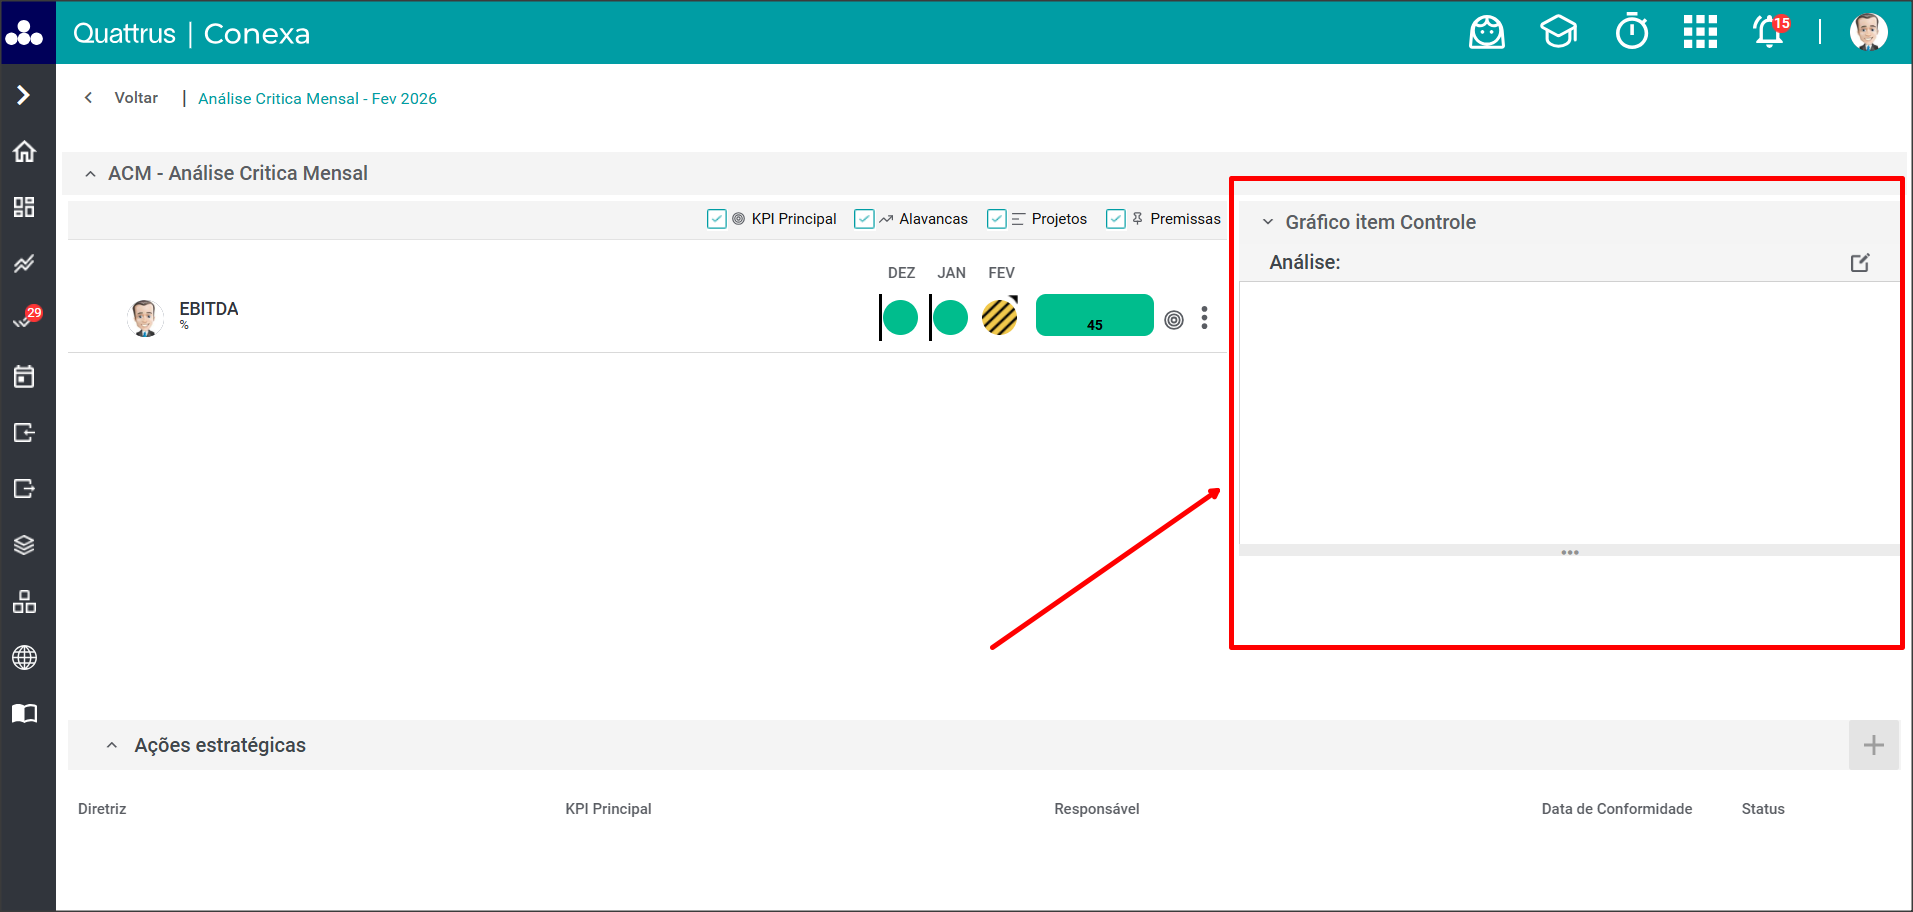This screenshot has width=1913, height=912.
Task: Open the globe icon in sidebar
Action: [x=24, y=658]
